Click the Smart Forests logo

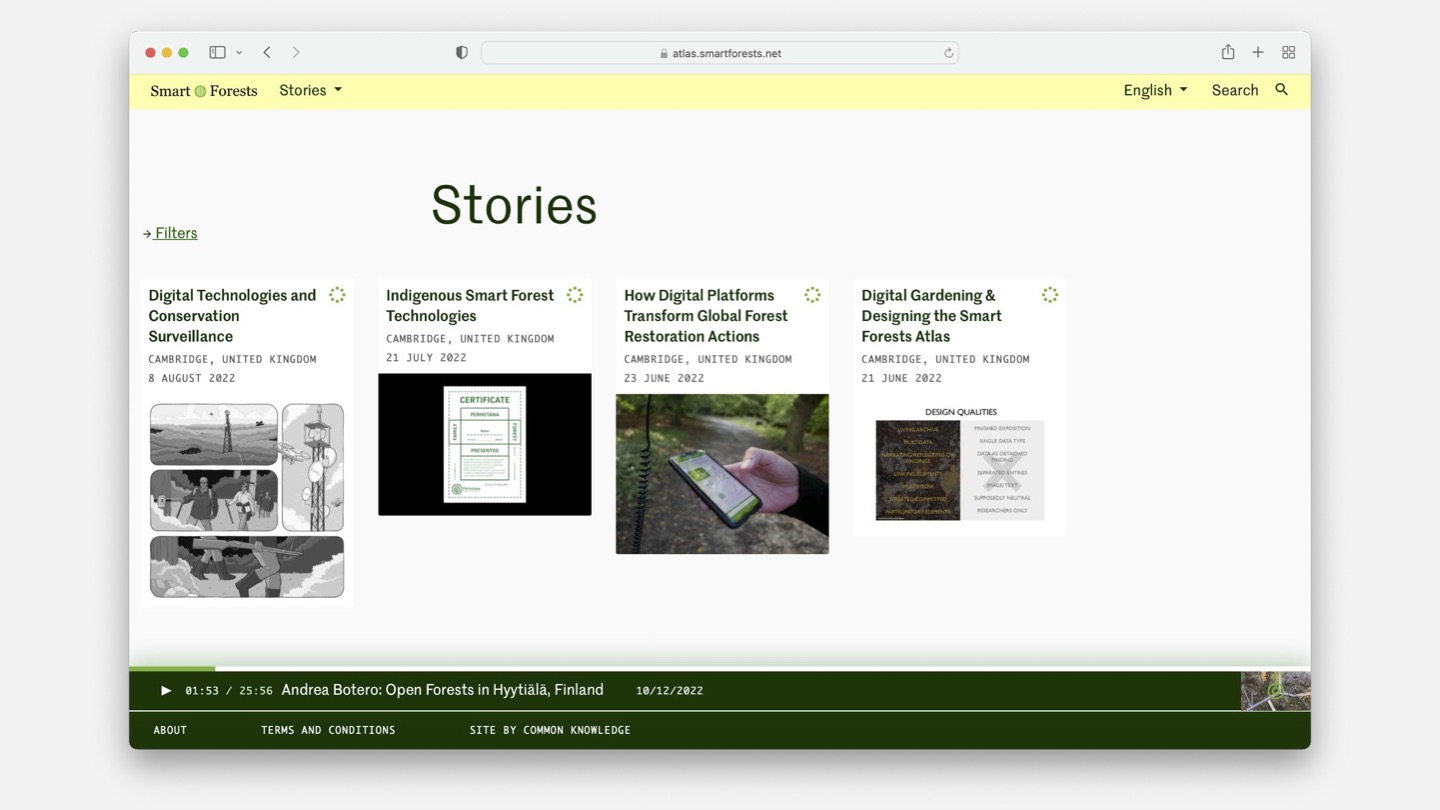204,91
